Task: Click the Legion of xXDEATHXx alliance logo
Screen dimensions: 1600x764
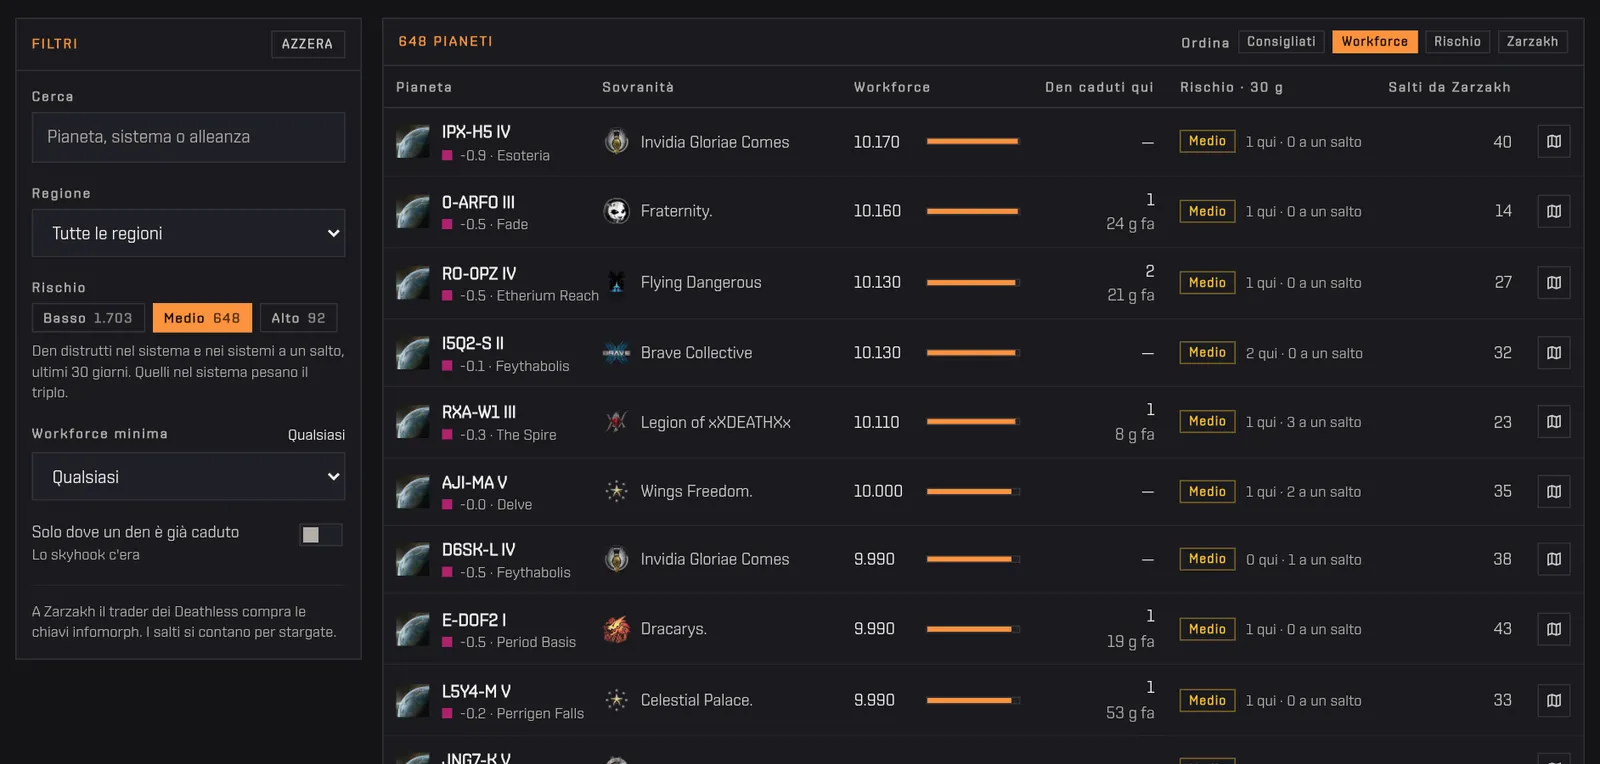Action: [x=616, y=422]
